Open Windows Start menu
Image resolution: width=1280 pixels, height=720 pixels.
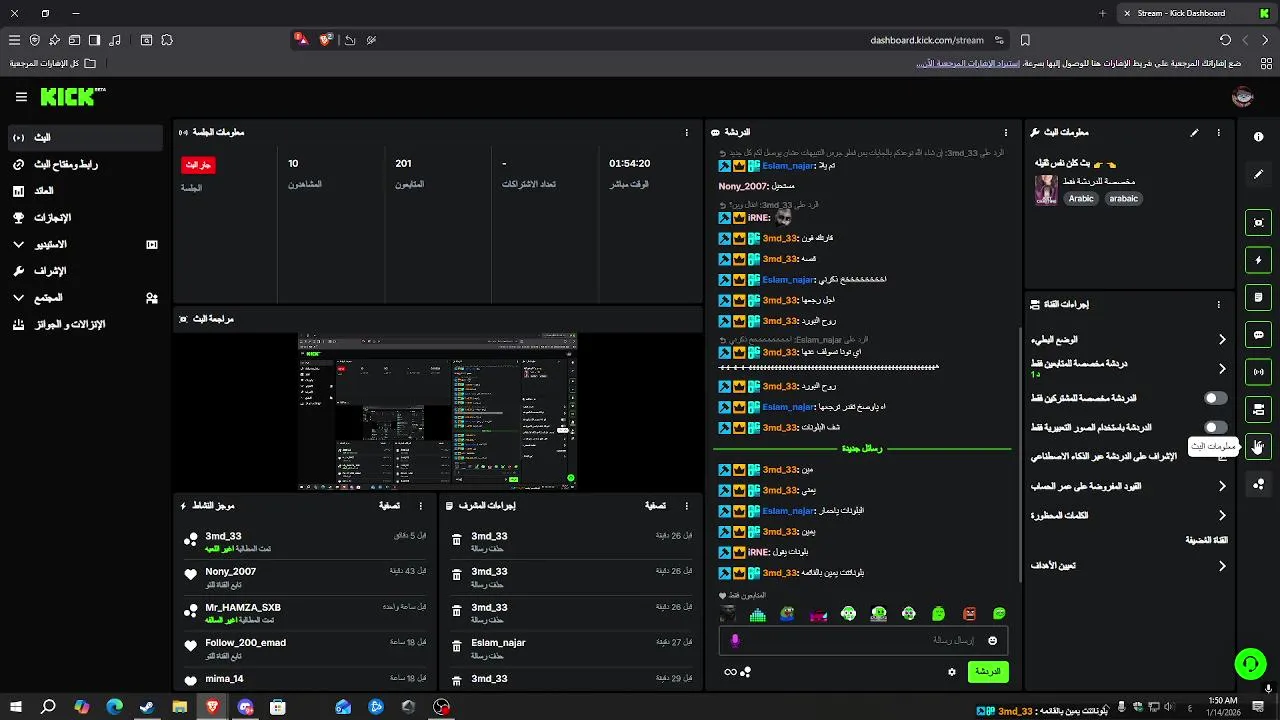[16, 707]
